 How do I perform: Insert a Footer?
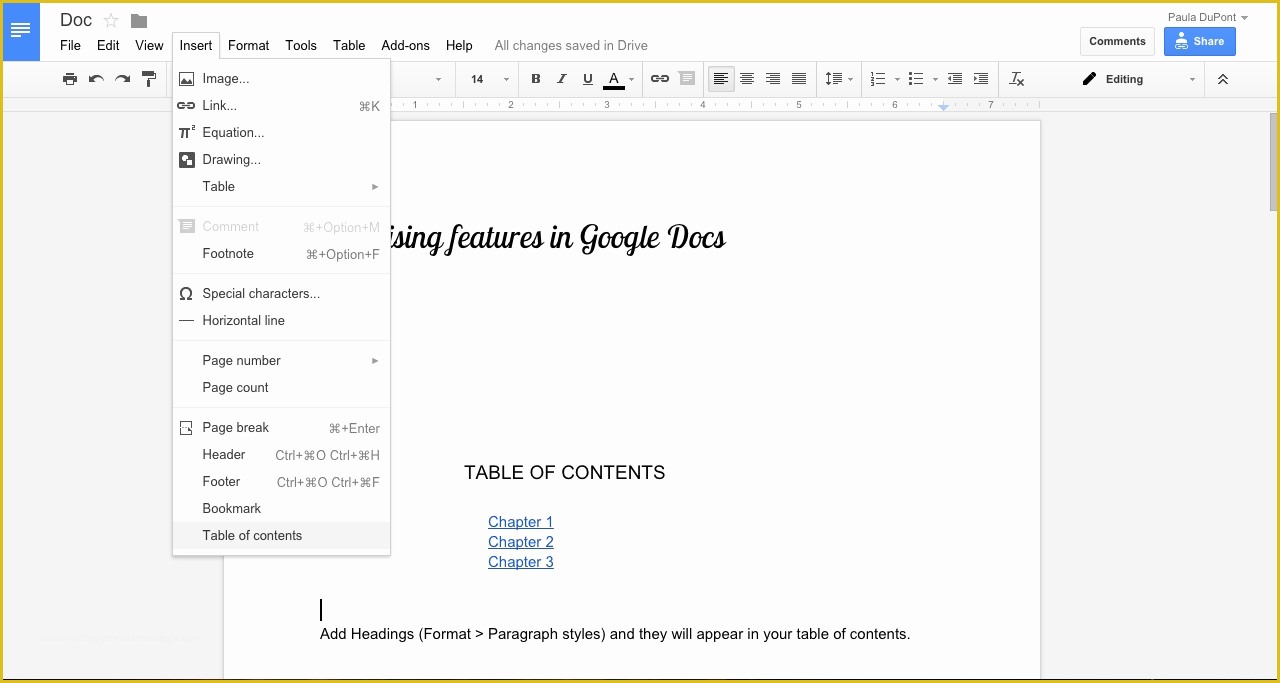pos(281,481)
